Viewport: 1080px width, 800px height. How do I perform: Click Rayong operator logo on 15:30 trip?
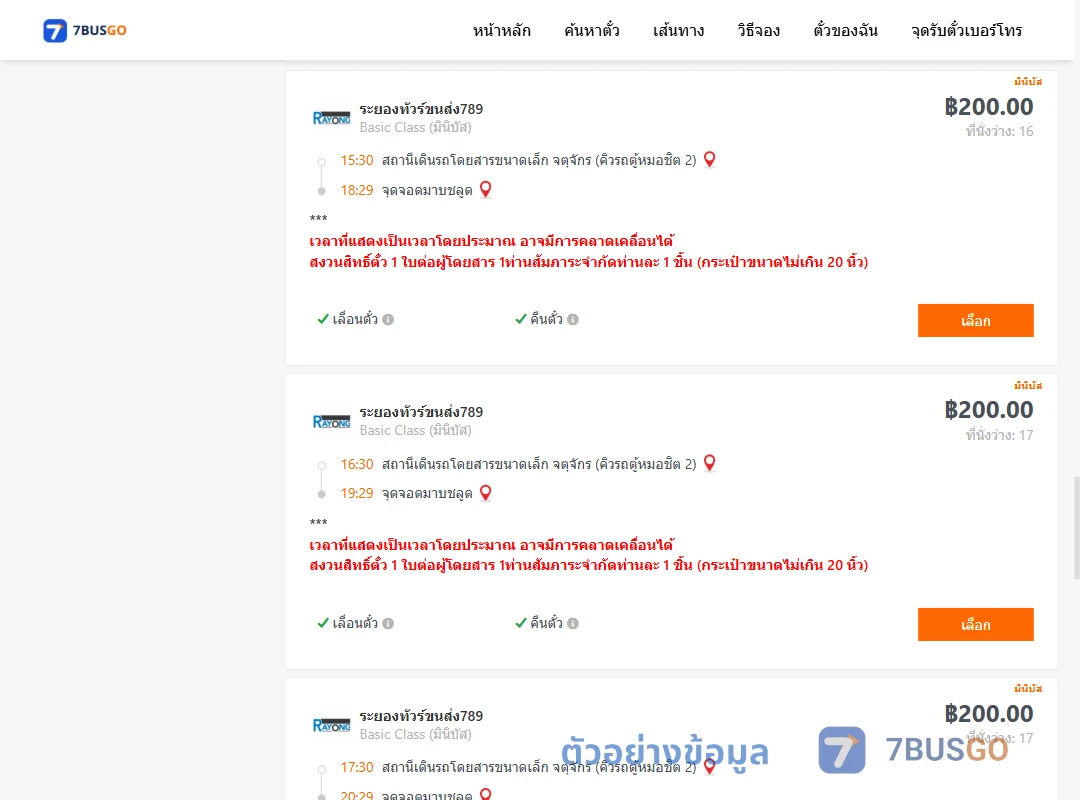pos(331,118)
